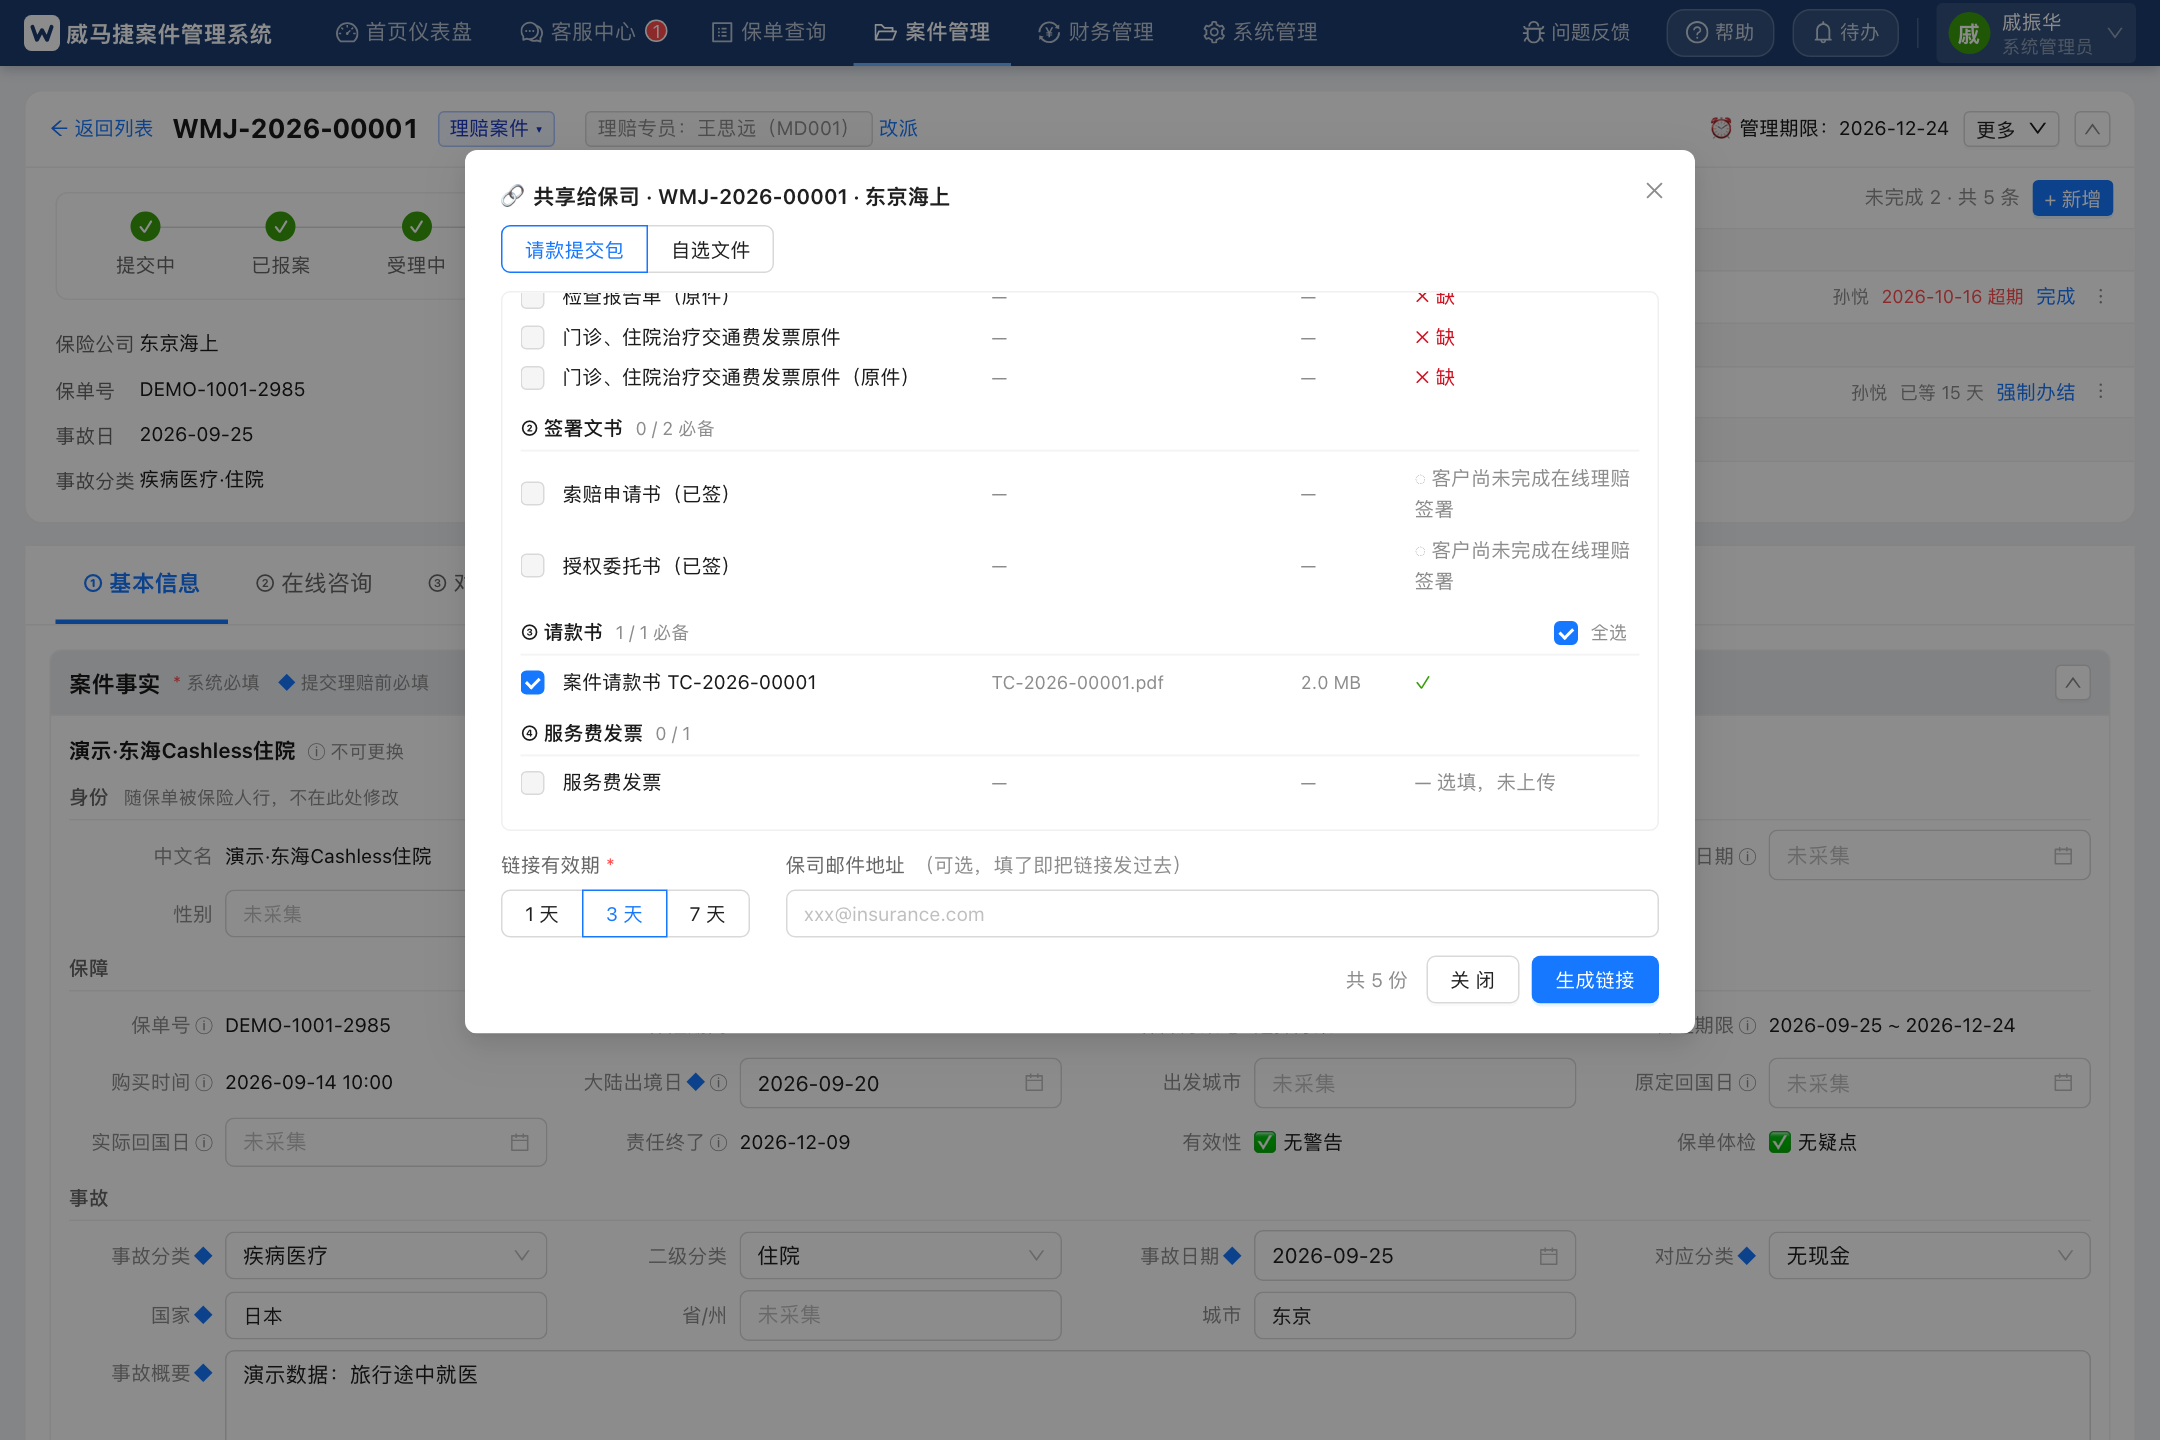Open 财务管理 in the top navigation
Image resolution: width=2160 pixels, height=1440 pixels.
pos(1096,33)
